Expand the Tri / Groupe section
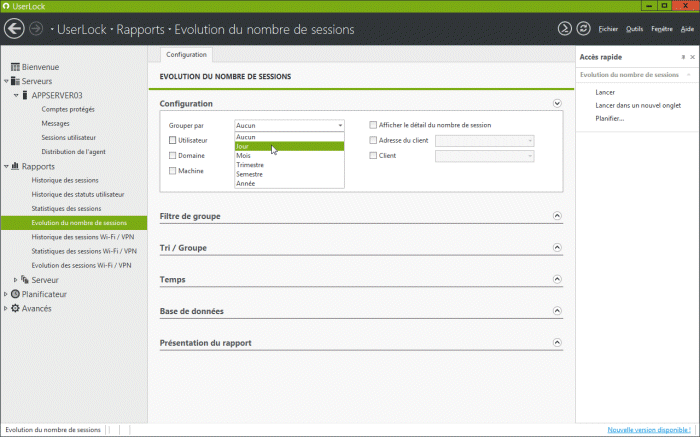Viewport: 700px width, 437px height. (557, 248)
